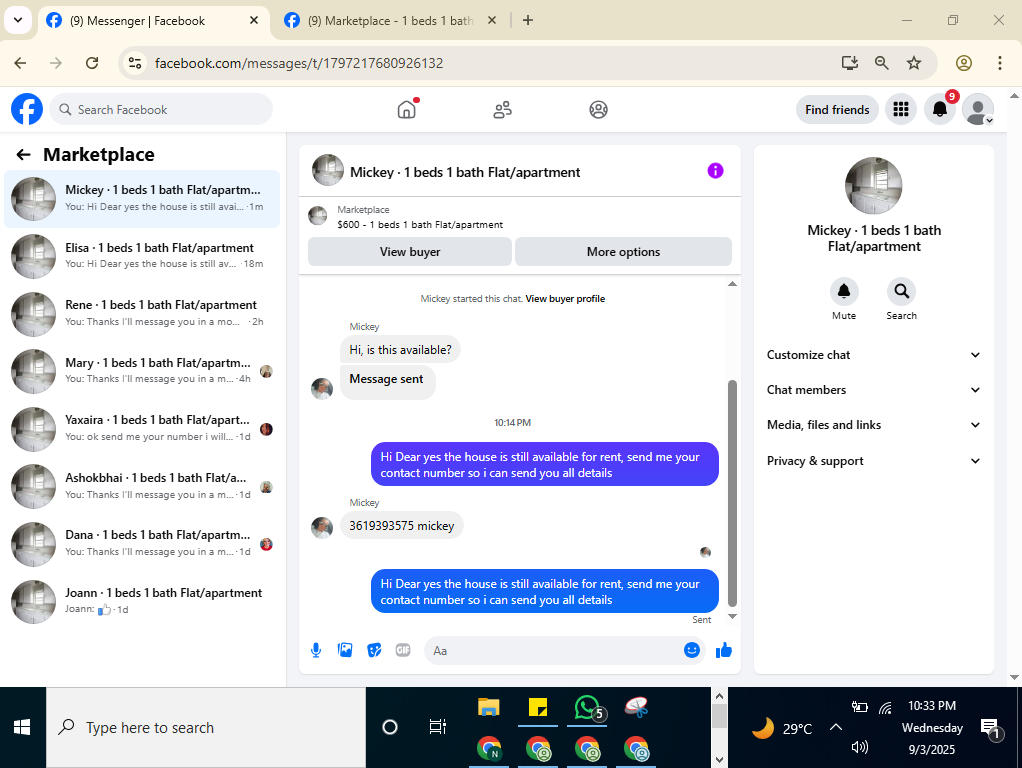Click the chat messages scrollbar thumb

tap(732, 494)
